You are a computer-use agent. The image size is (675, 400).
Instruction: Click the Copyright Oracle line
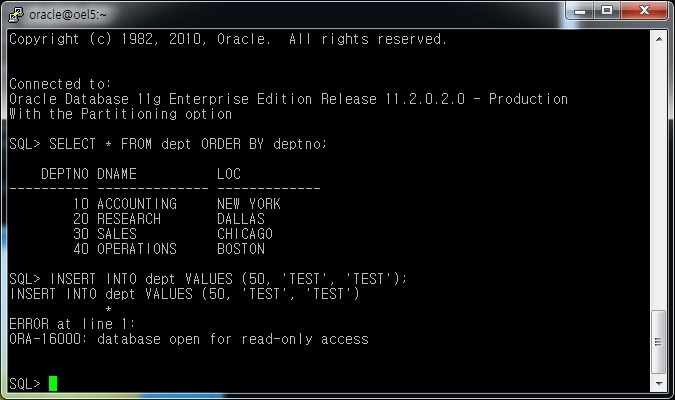(x=228, y=39)
